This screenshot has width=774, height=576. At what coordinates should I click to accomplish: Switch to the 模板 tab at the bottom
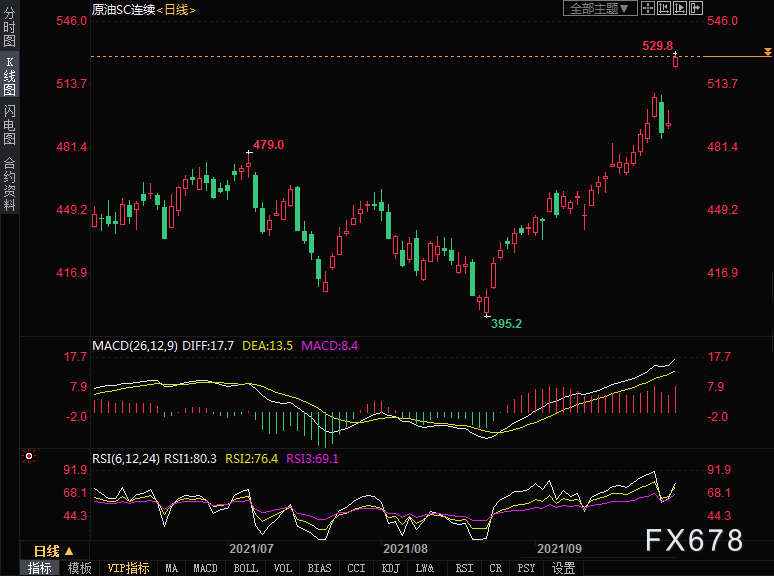79,568
